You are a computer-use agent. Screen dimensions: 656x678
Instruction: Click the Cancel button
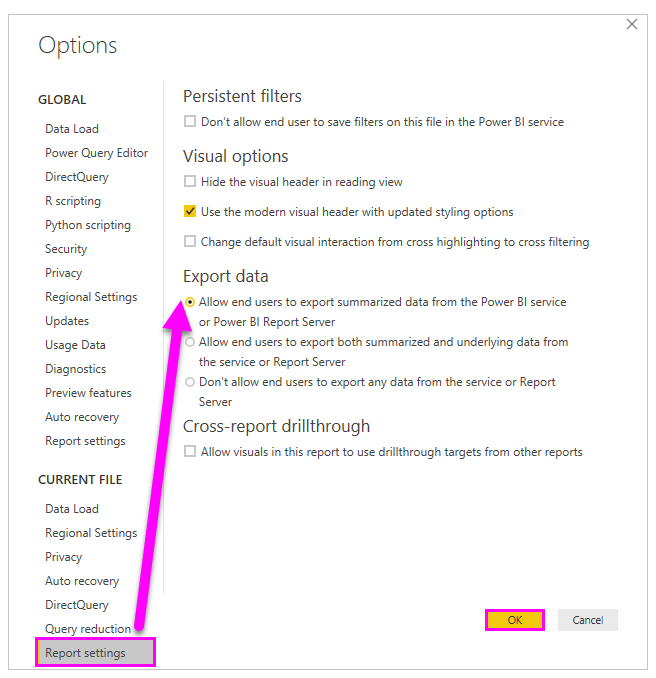coord(588,620)
